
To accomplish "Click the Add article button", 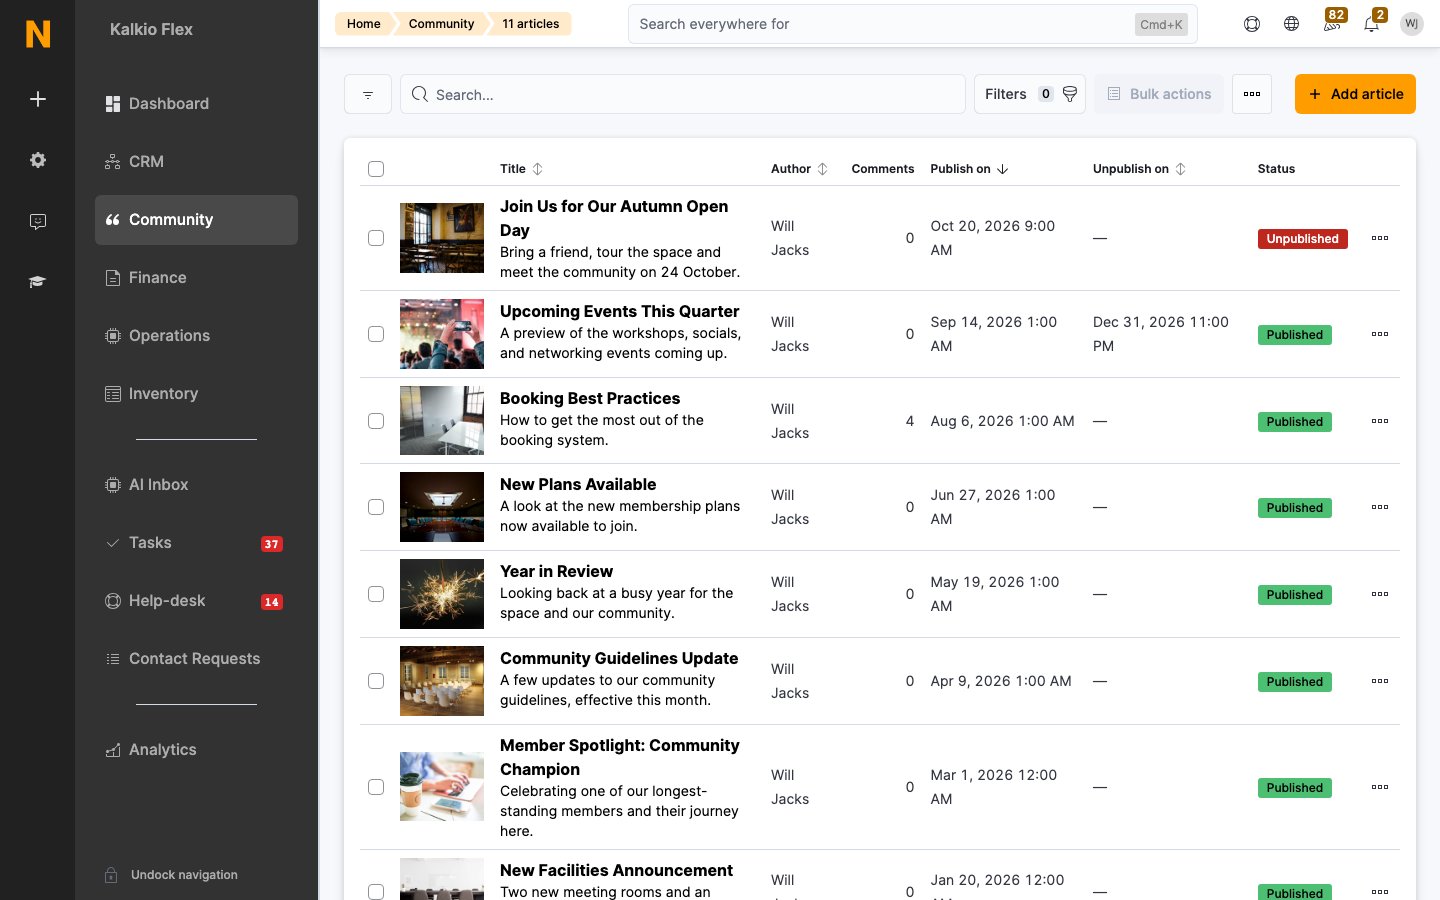I will pos(1355,94).
